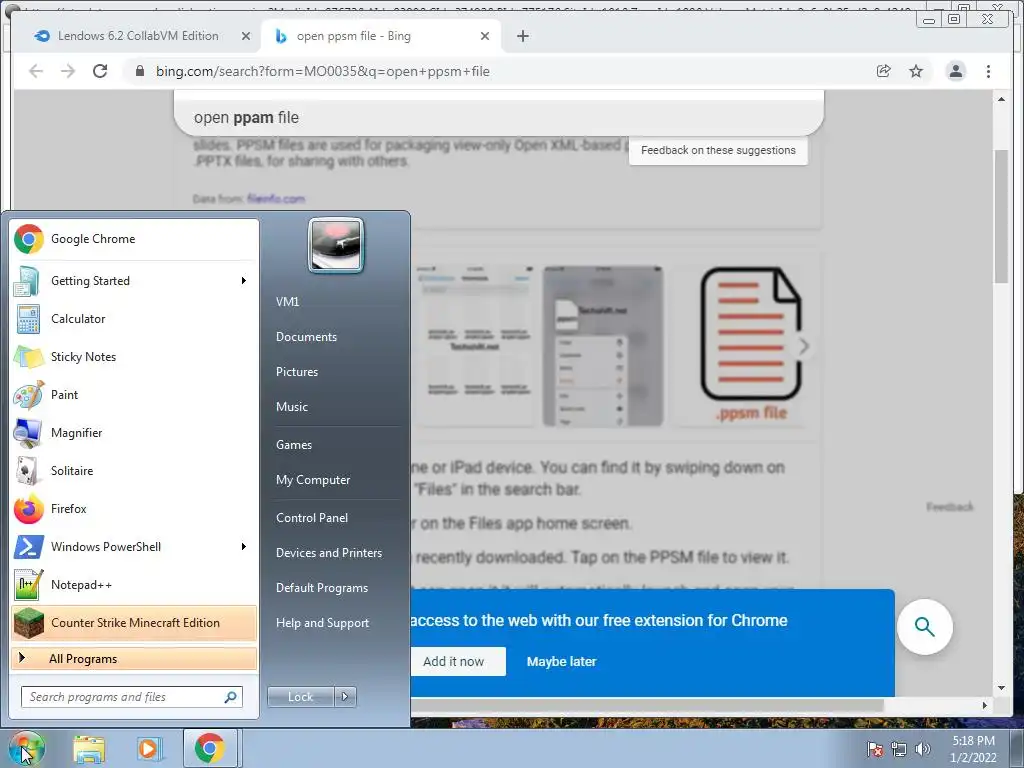Screen dimensions: 1024x768
Task: Open Windows Media Player from the taskbar
Action: pyautogui.click(x=149, y=748)
